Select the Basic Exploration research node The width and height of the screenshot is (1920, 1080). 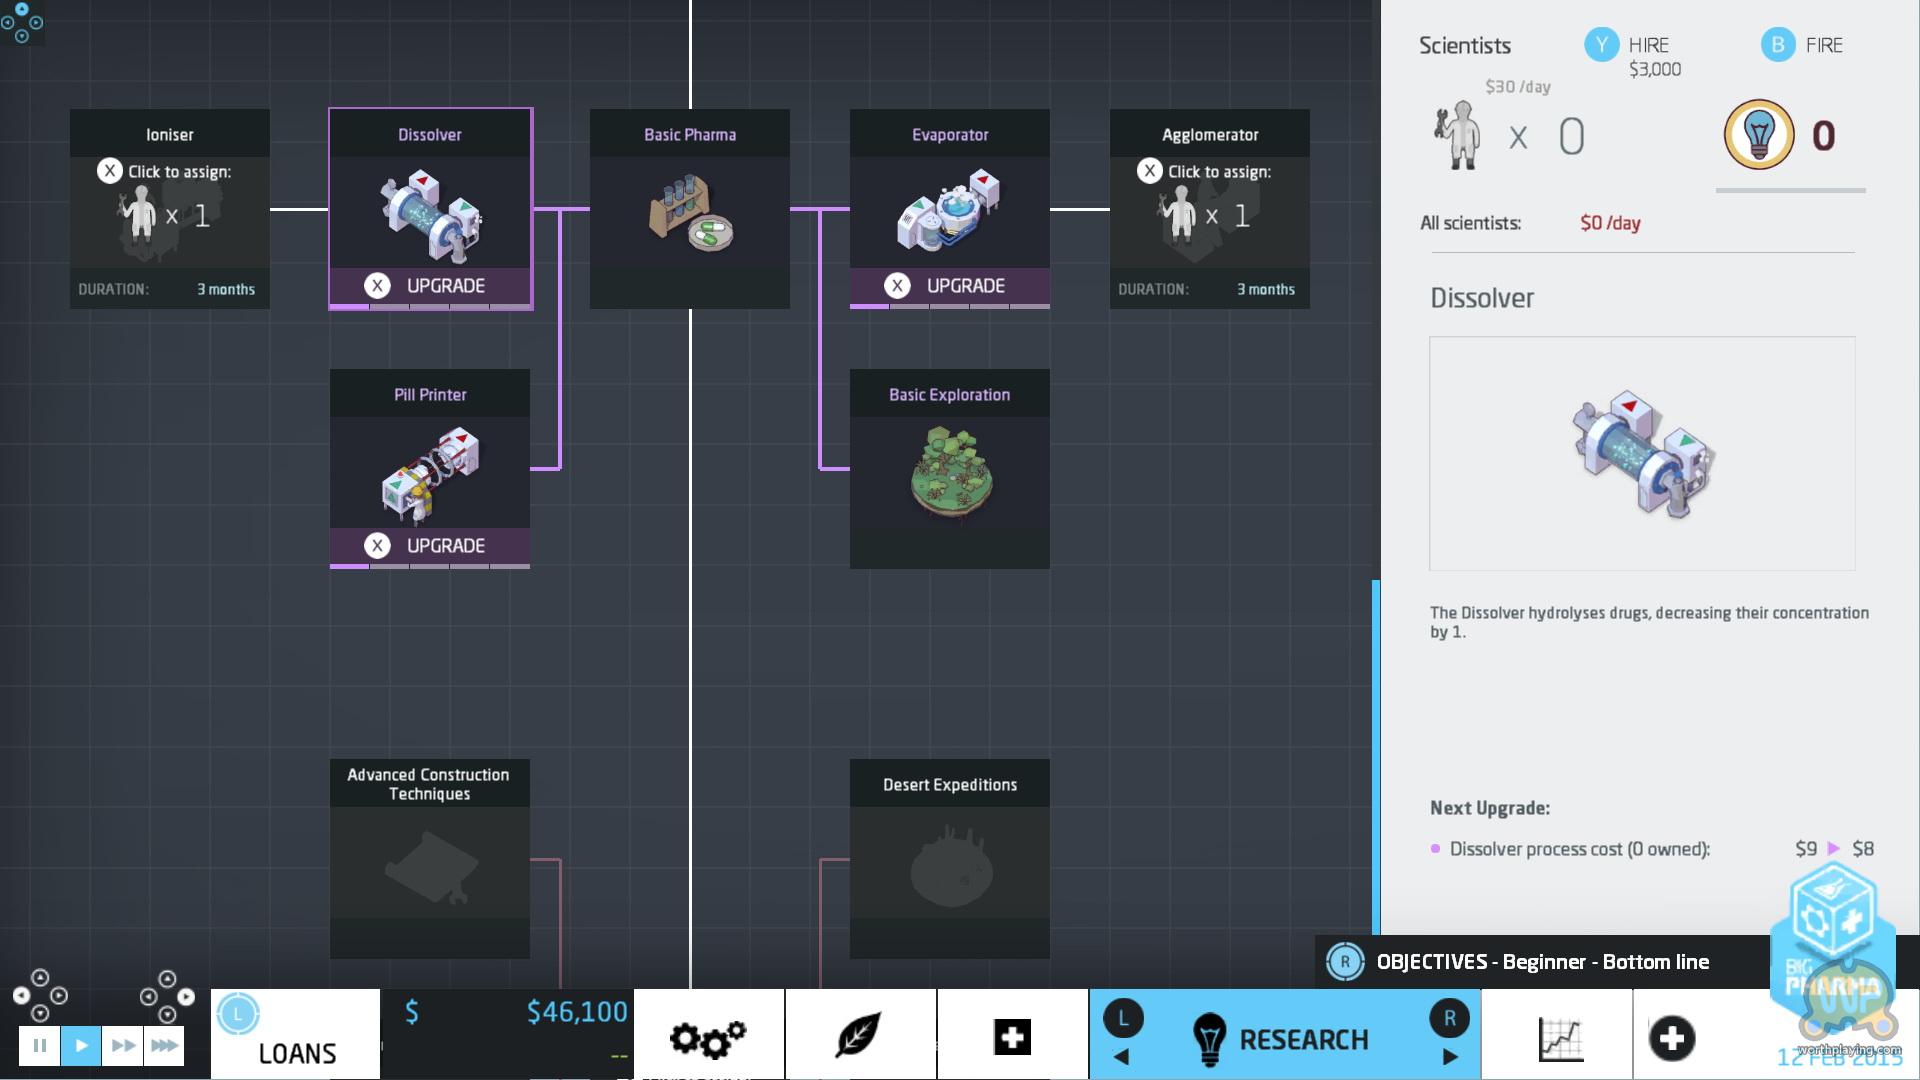[x=949, y=469]
